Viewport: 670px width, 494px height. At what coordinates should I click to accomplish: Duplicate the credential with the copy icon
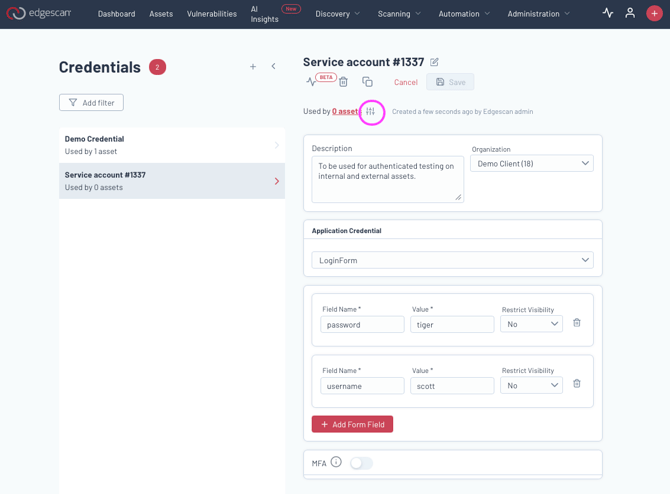coord(367,82)
